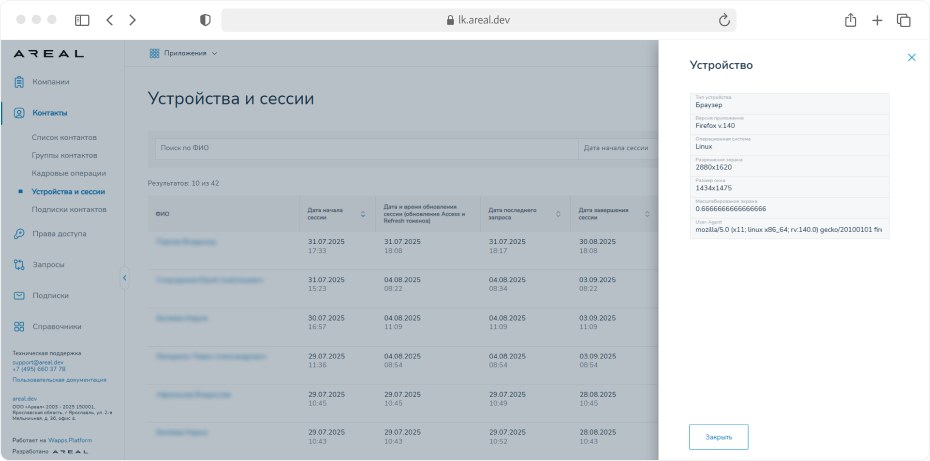Open Группы контактов
This screenshot has width=930, height=461.
point(65,155)
